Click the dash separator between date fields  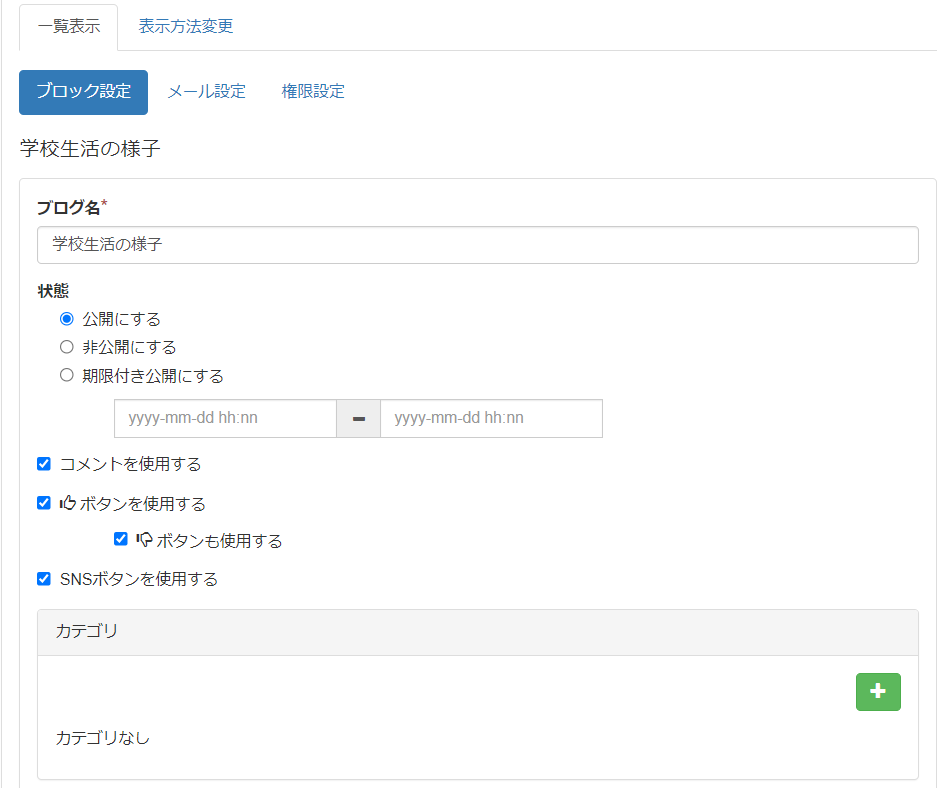pos(359,419)
